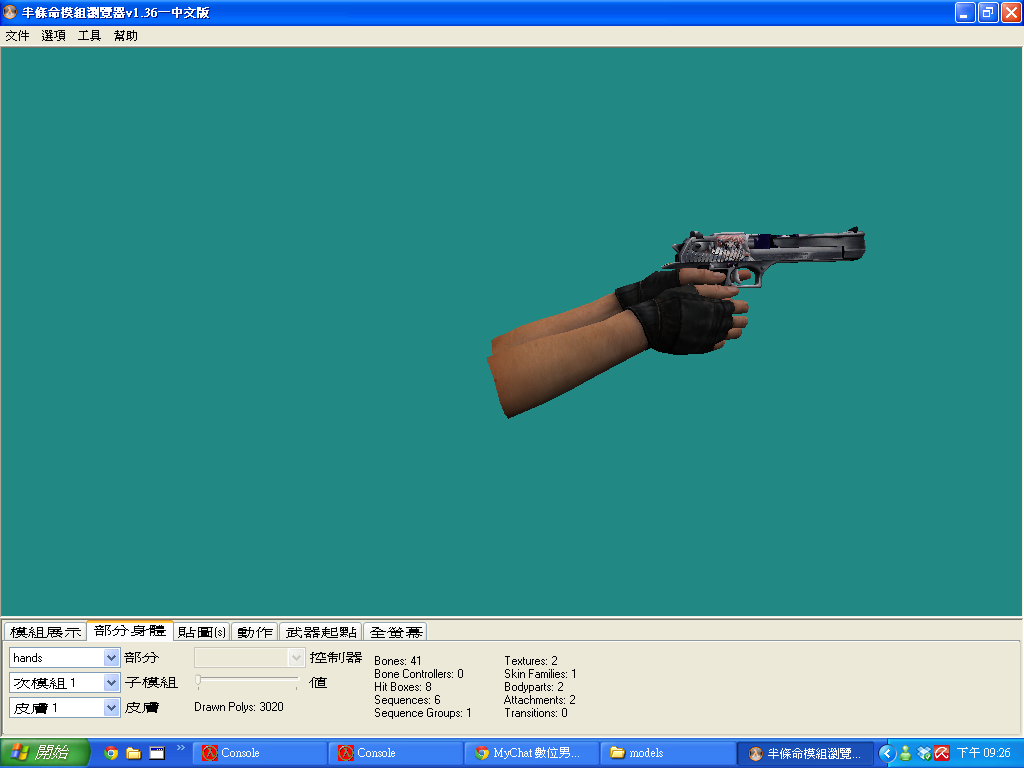This screenshot has height=768, width=1024.
Task: Open the 選項 menu
Action: click(54, 36)
